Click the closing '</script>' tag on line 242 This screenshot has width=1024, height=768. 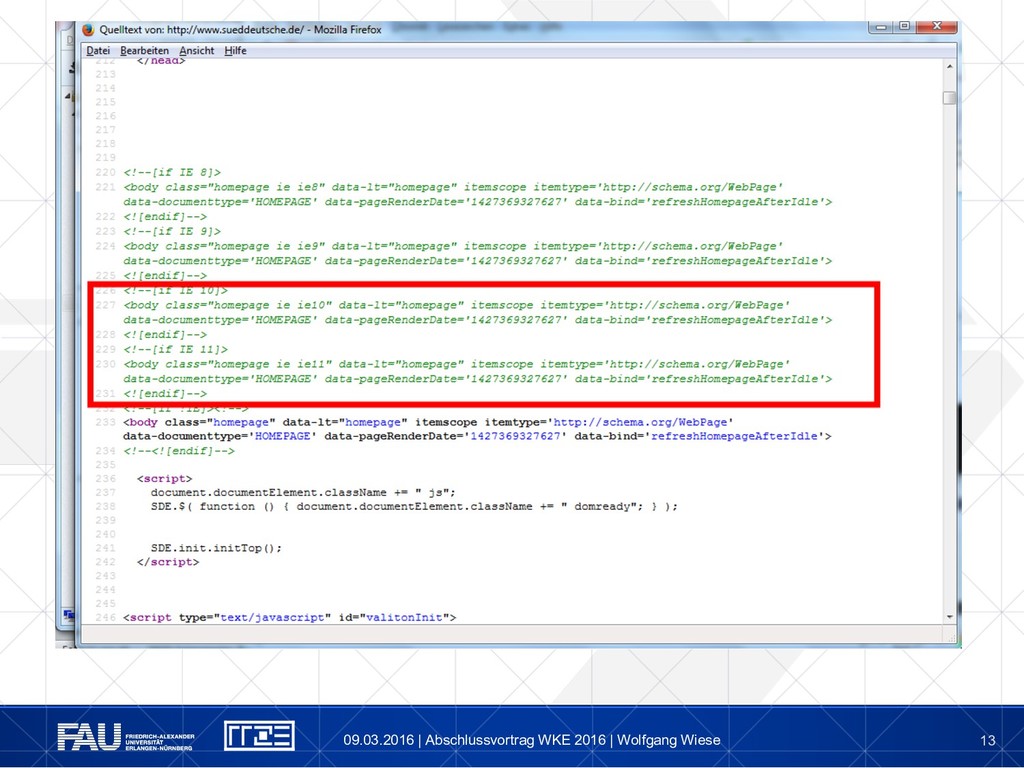click(168, 562)
